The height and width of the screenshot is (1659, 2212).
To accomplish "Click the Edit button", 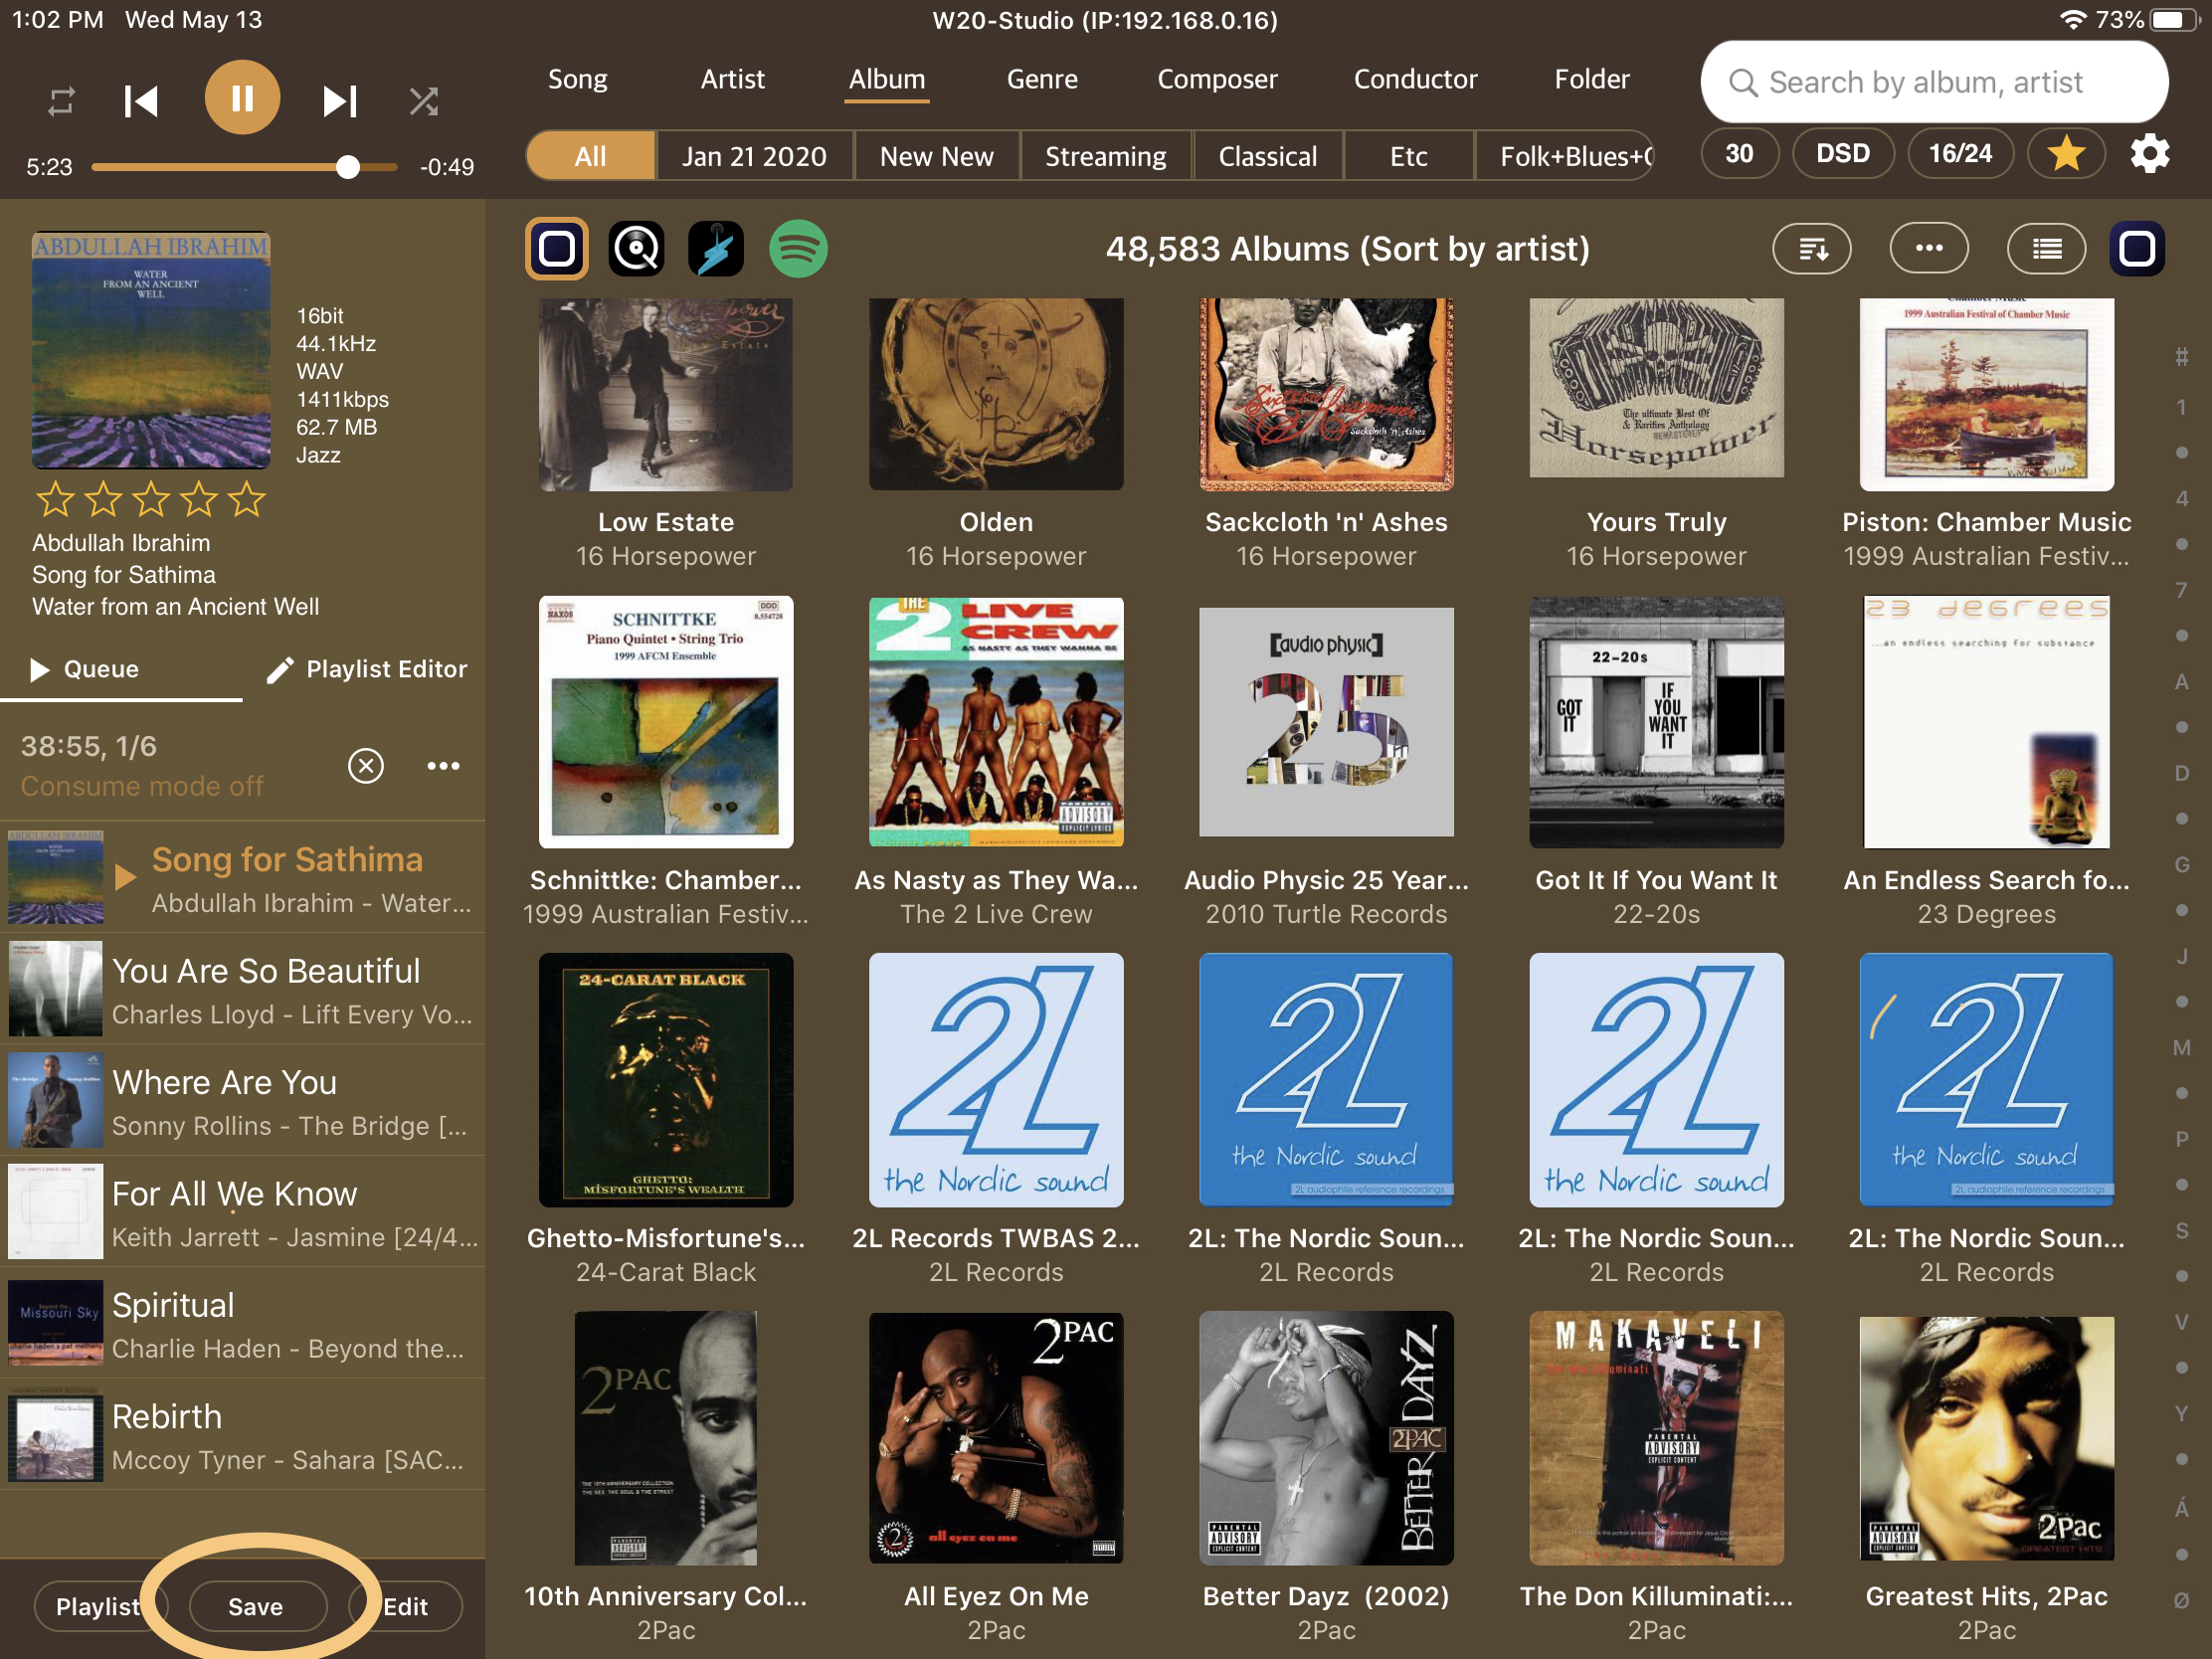I will (x=406, y=1606).
